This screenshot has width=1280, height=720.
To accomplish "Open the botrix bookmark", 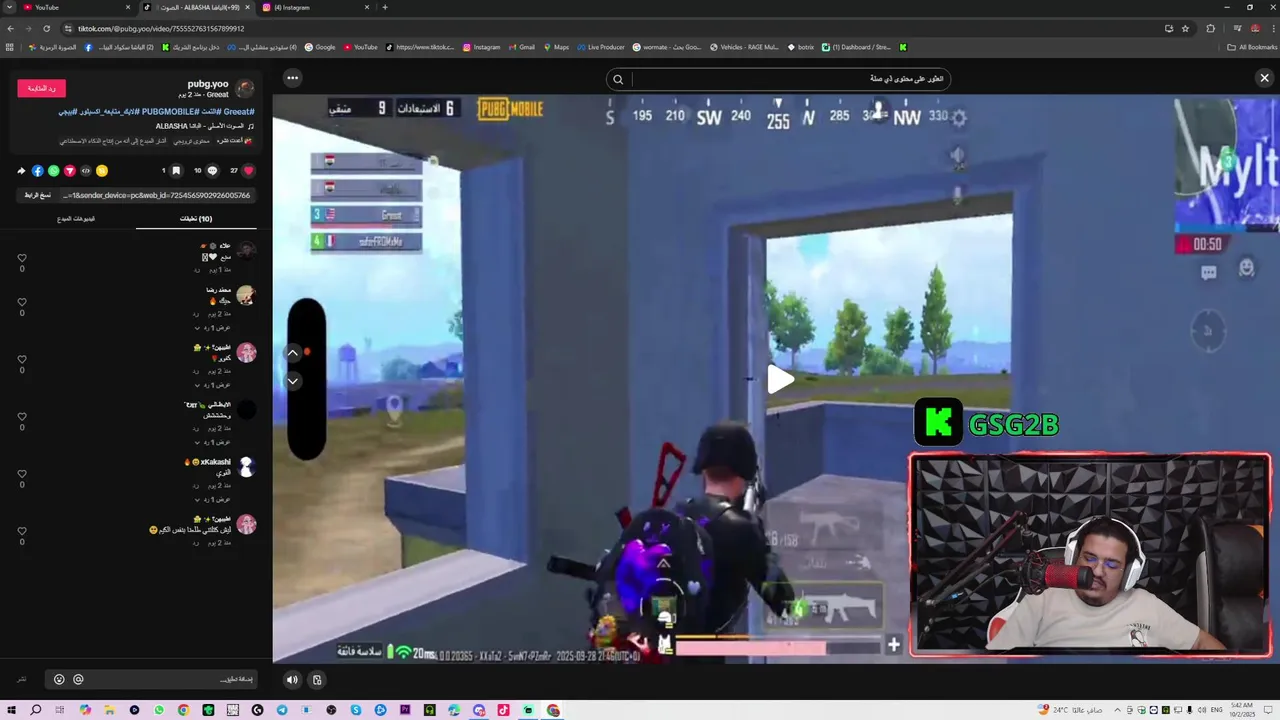I will [801, 47].
